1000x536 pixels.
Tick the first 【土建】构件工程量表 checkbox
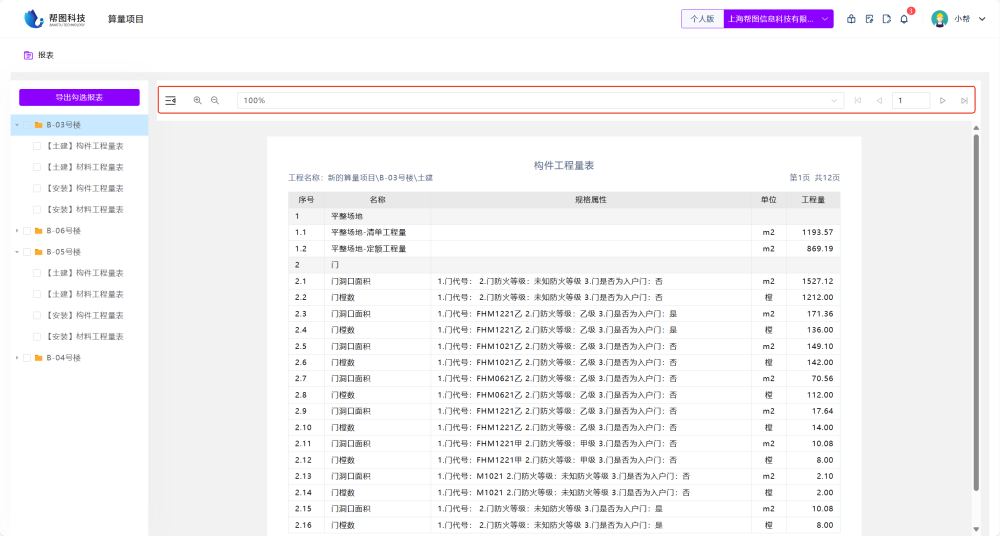[x=37, y=146]
